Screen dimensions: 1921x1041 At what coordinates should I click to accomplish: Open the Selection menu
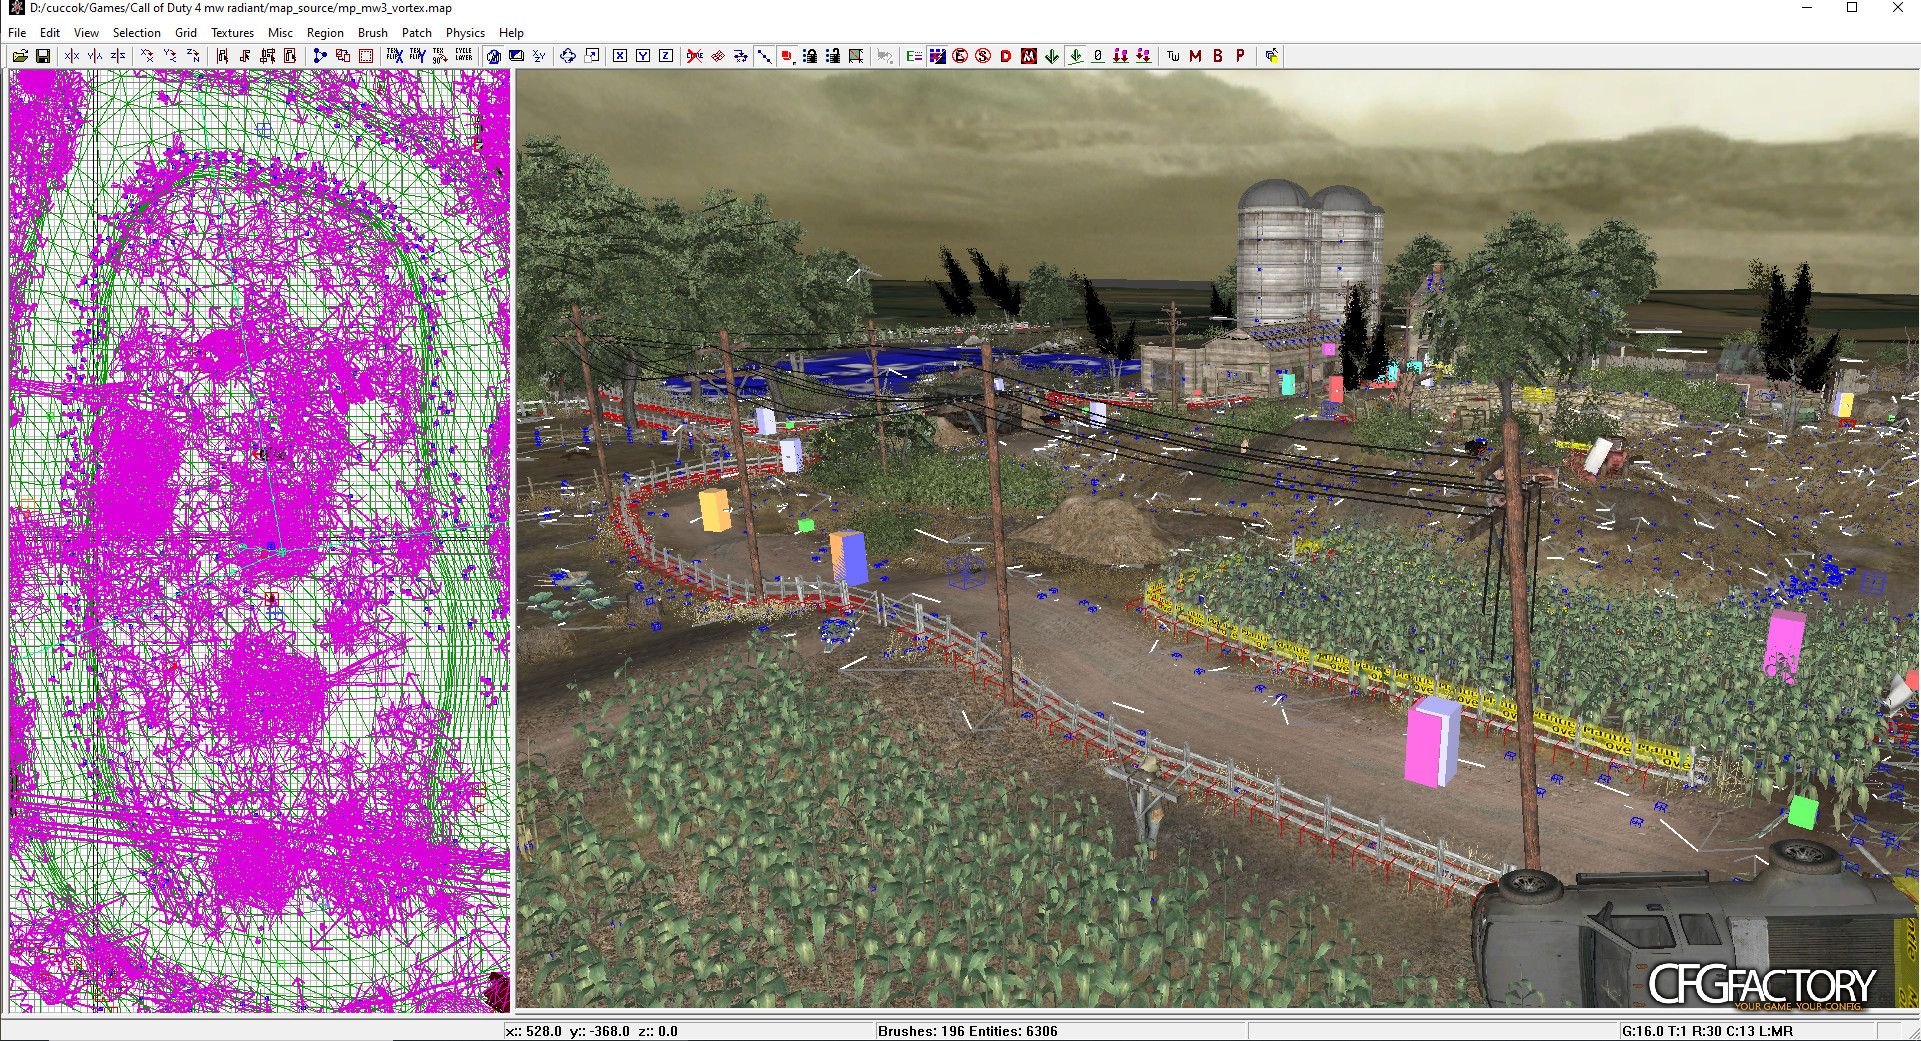pos(136,33)
